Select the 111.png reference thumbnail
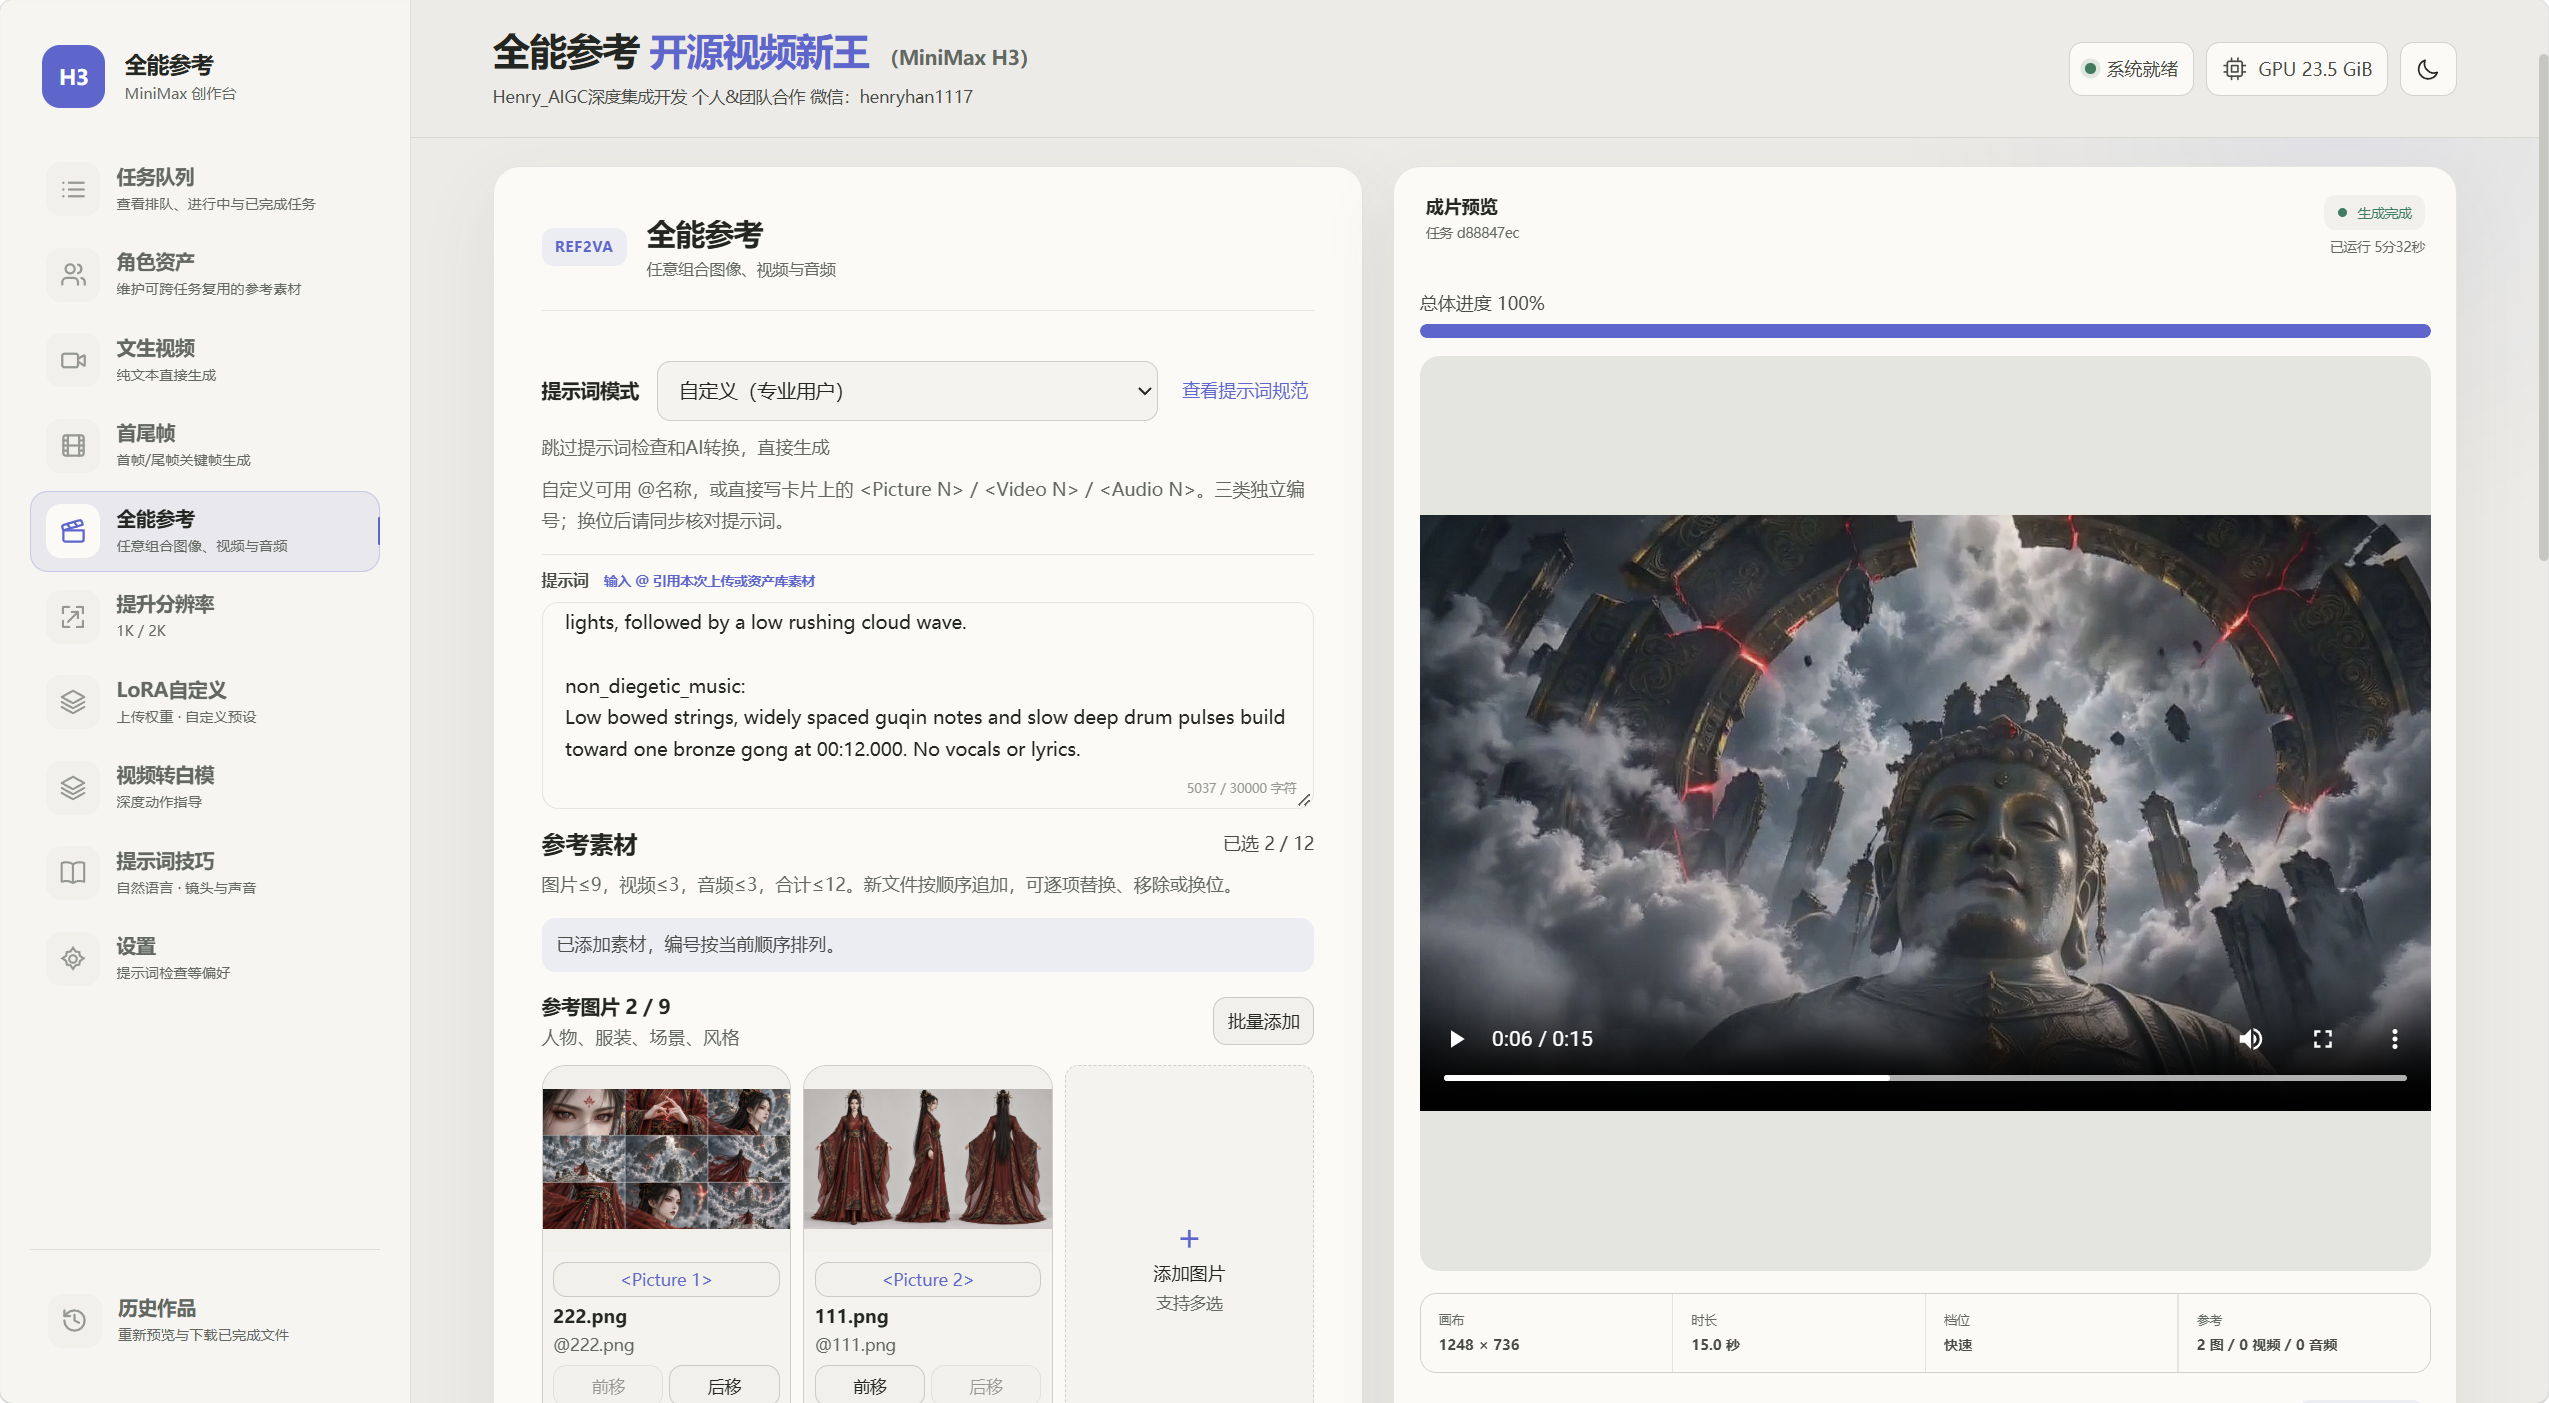2549x1403 pixels. coord(928,1159)
